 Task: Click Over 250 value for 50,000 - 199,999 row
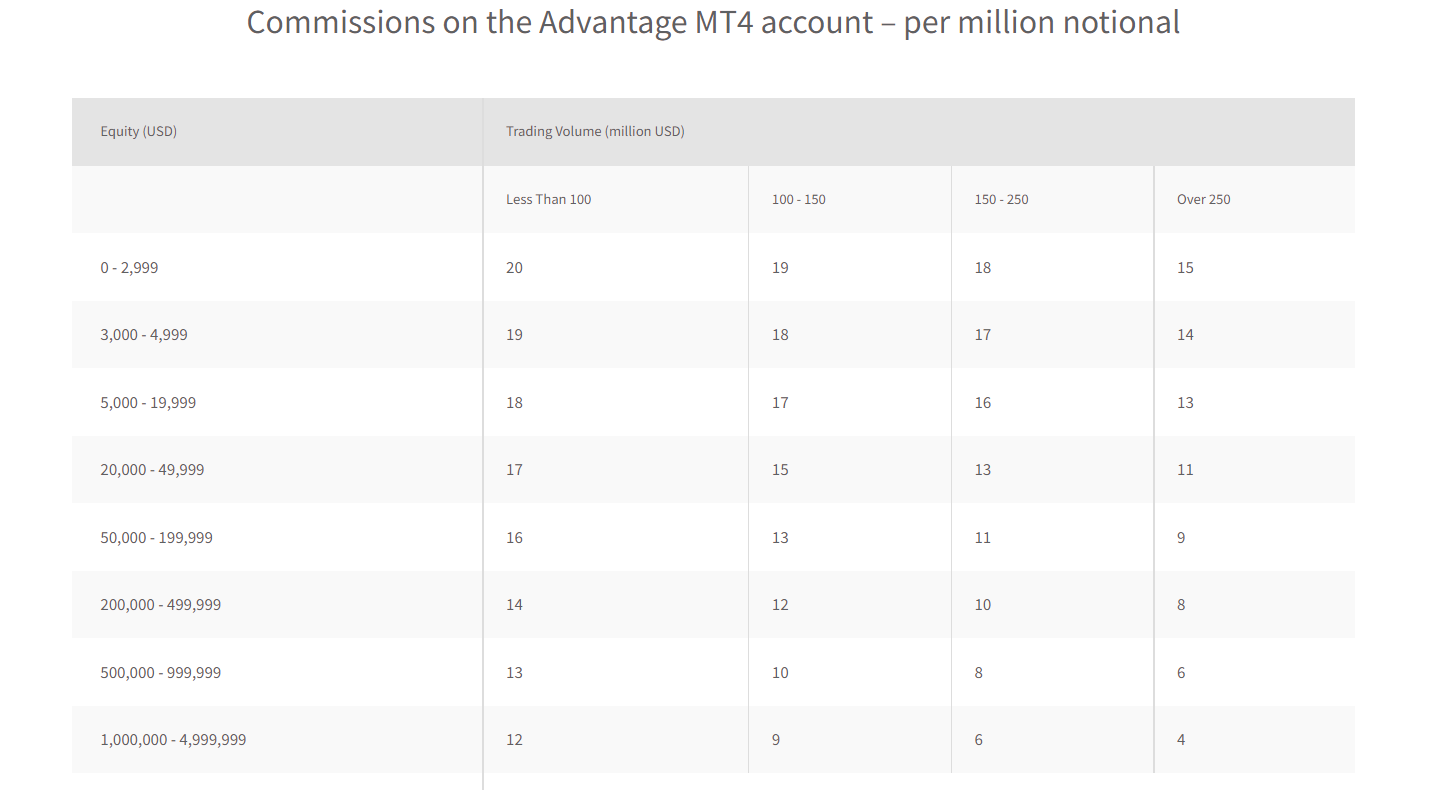tap(1181, 537)
